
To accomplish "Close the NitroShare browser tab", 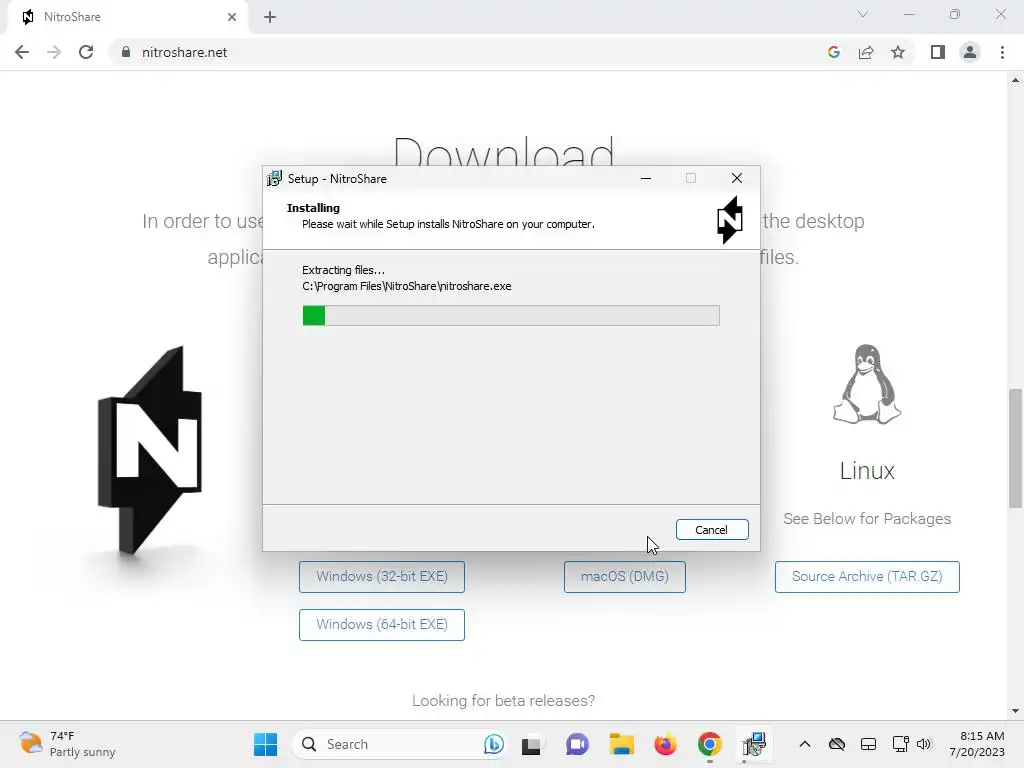I will click(232, 17).
